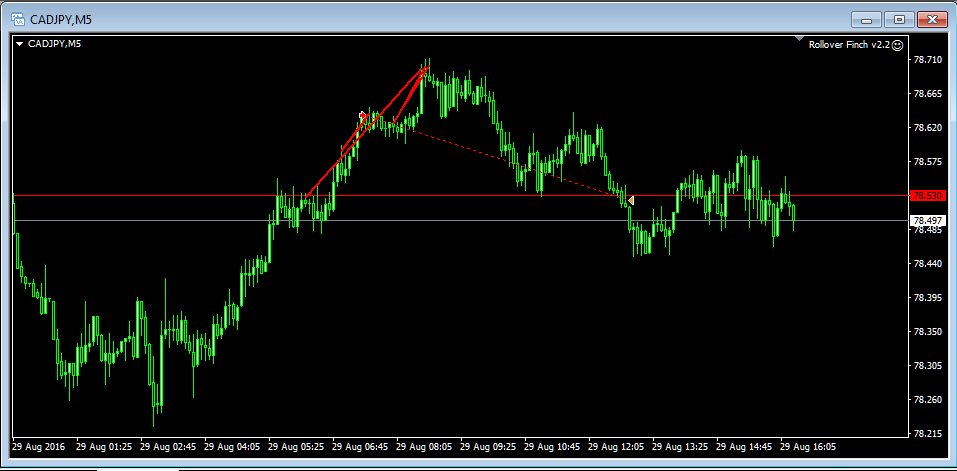Select the red buy arrow marker on chart
957x471 pixels.
(363, 115)
